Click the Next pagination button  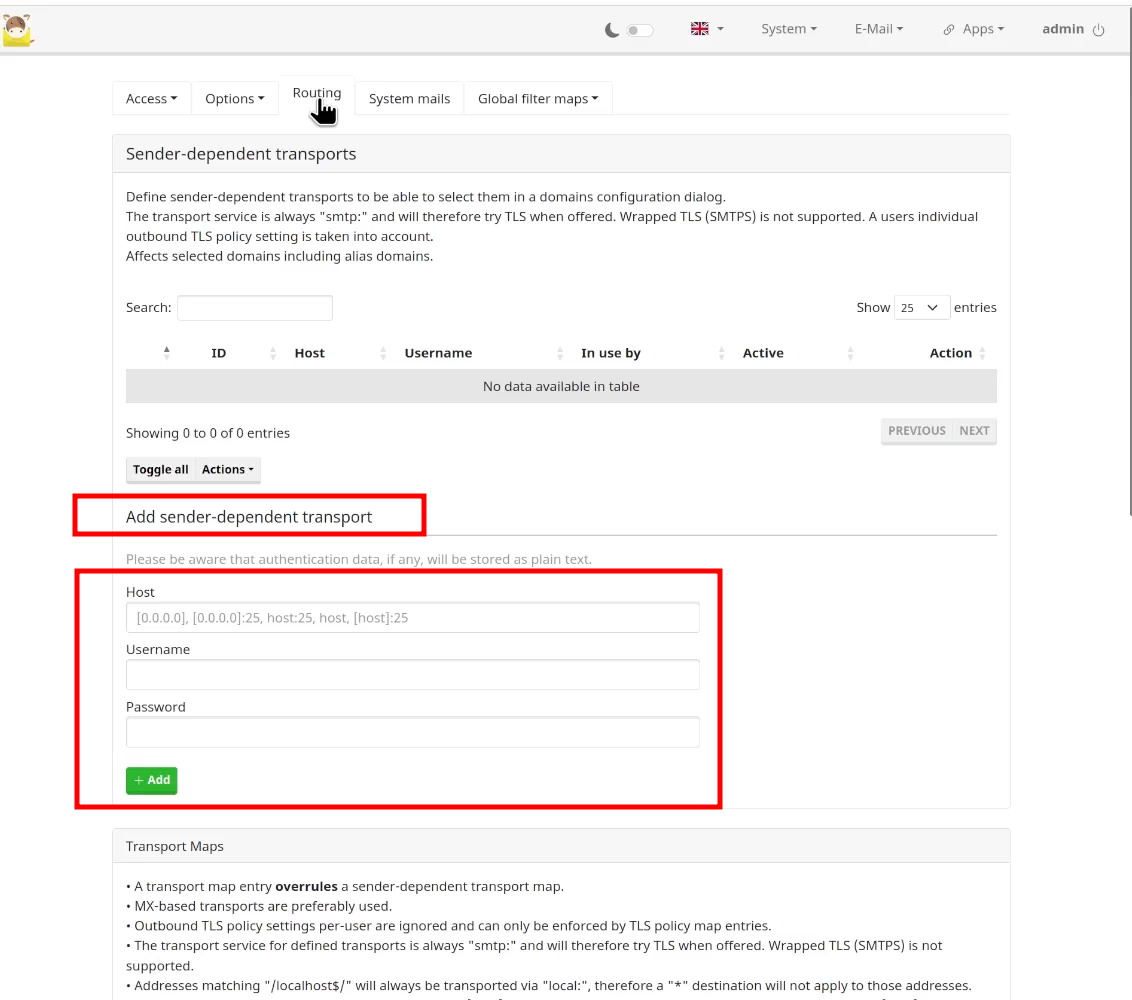click(974, 430)
